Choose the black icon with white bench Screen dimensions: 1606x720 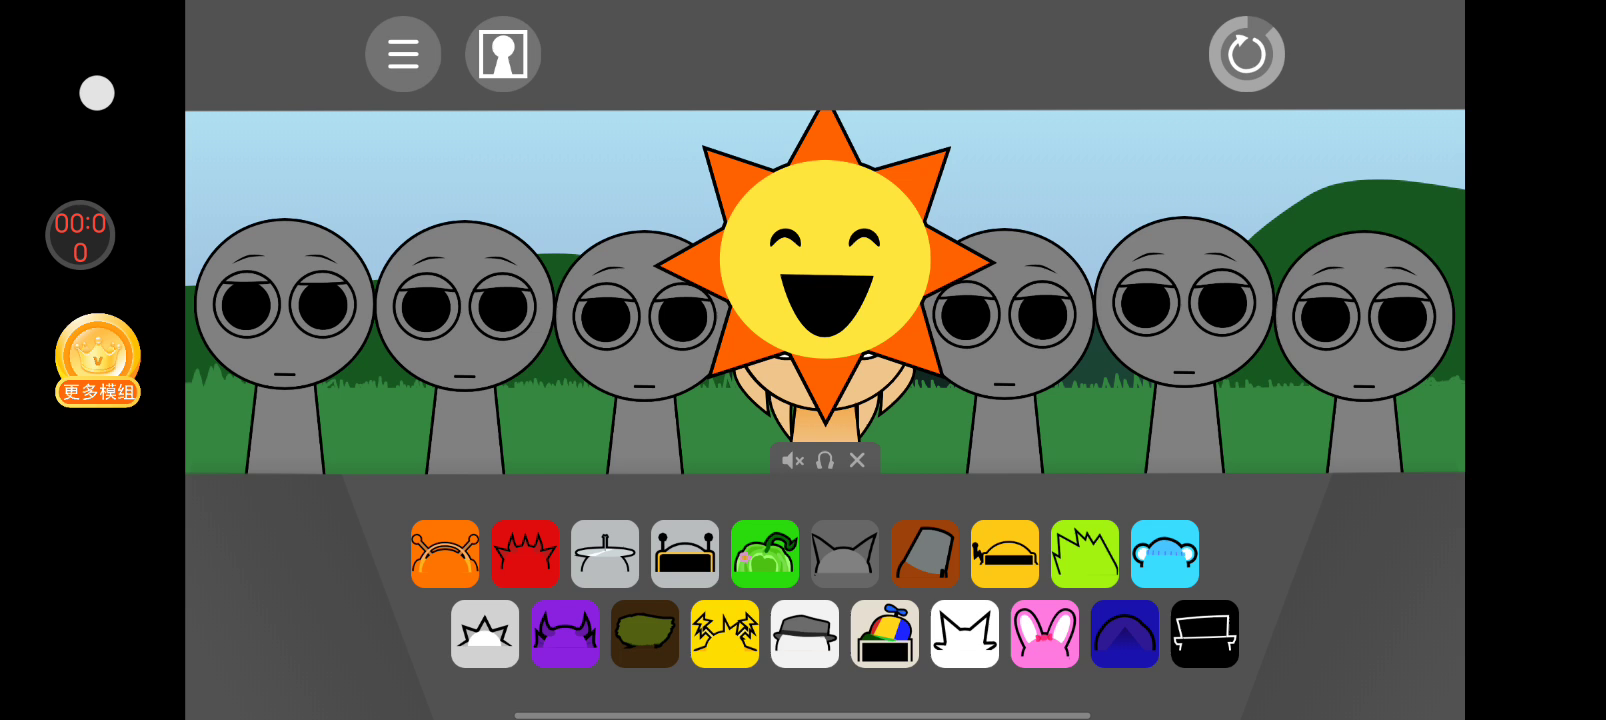click(x=1205, y=634)
